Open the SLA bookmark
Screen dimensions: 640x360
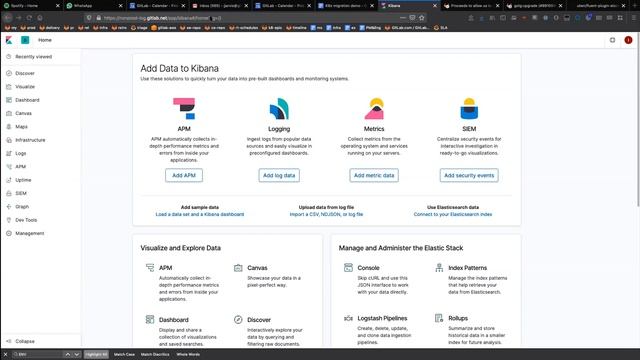click(x=440, y=28)
